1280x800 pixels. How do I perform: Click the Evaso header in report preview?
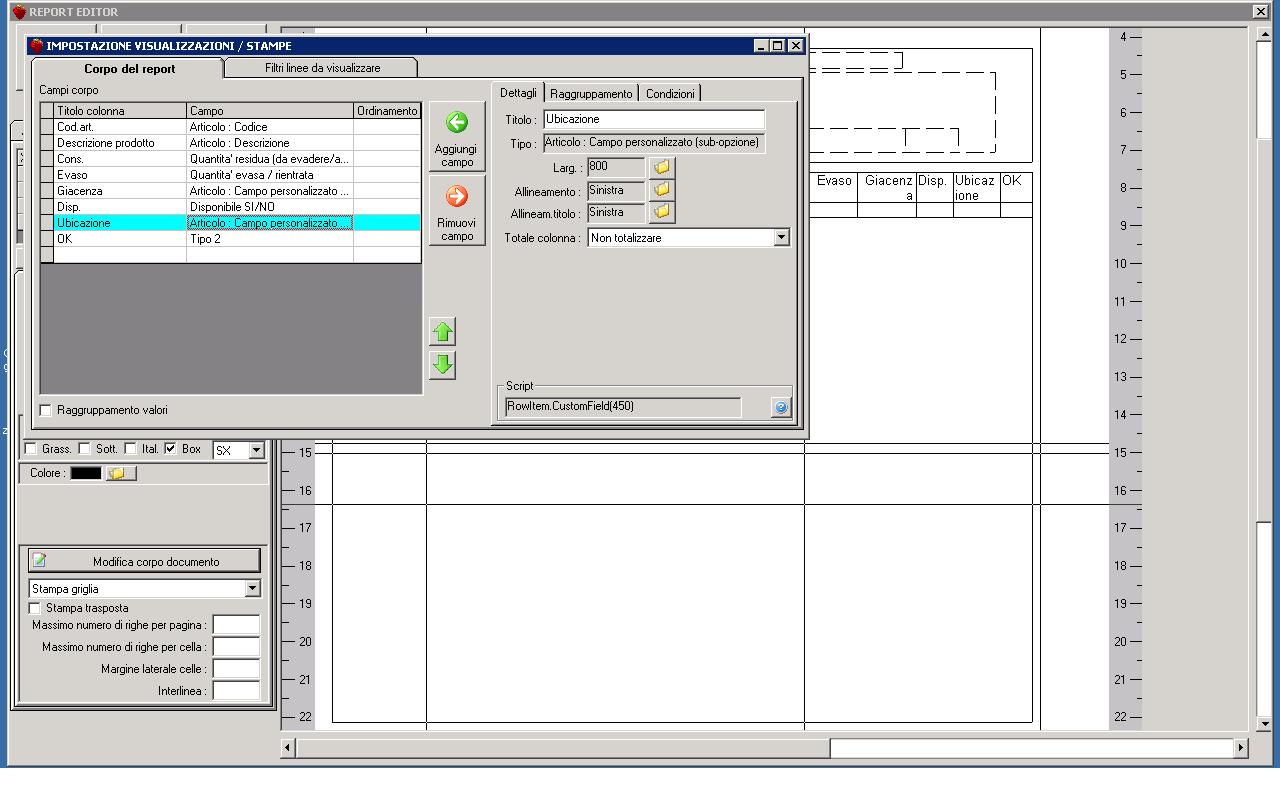(834, 181)
